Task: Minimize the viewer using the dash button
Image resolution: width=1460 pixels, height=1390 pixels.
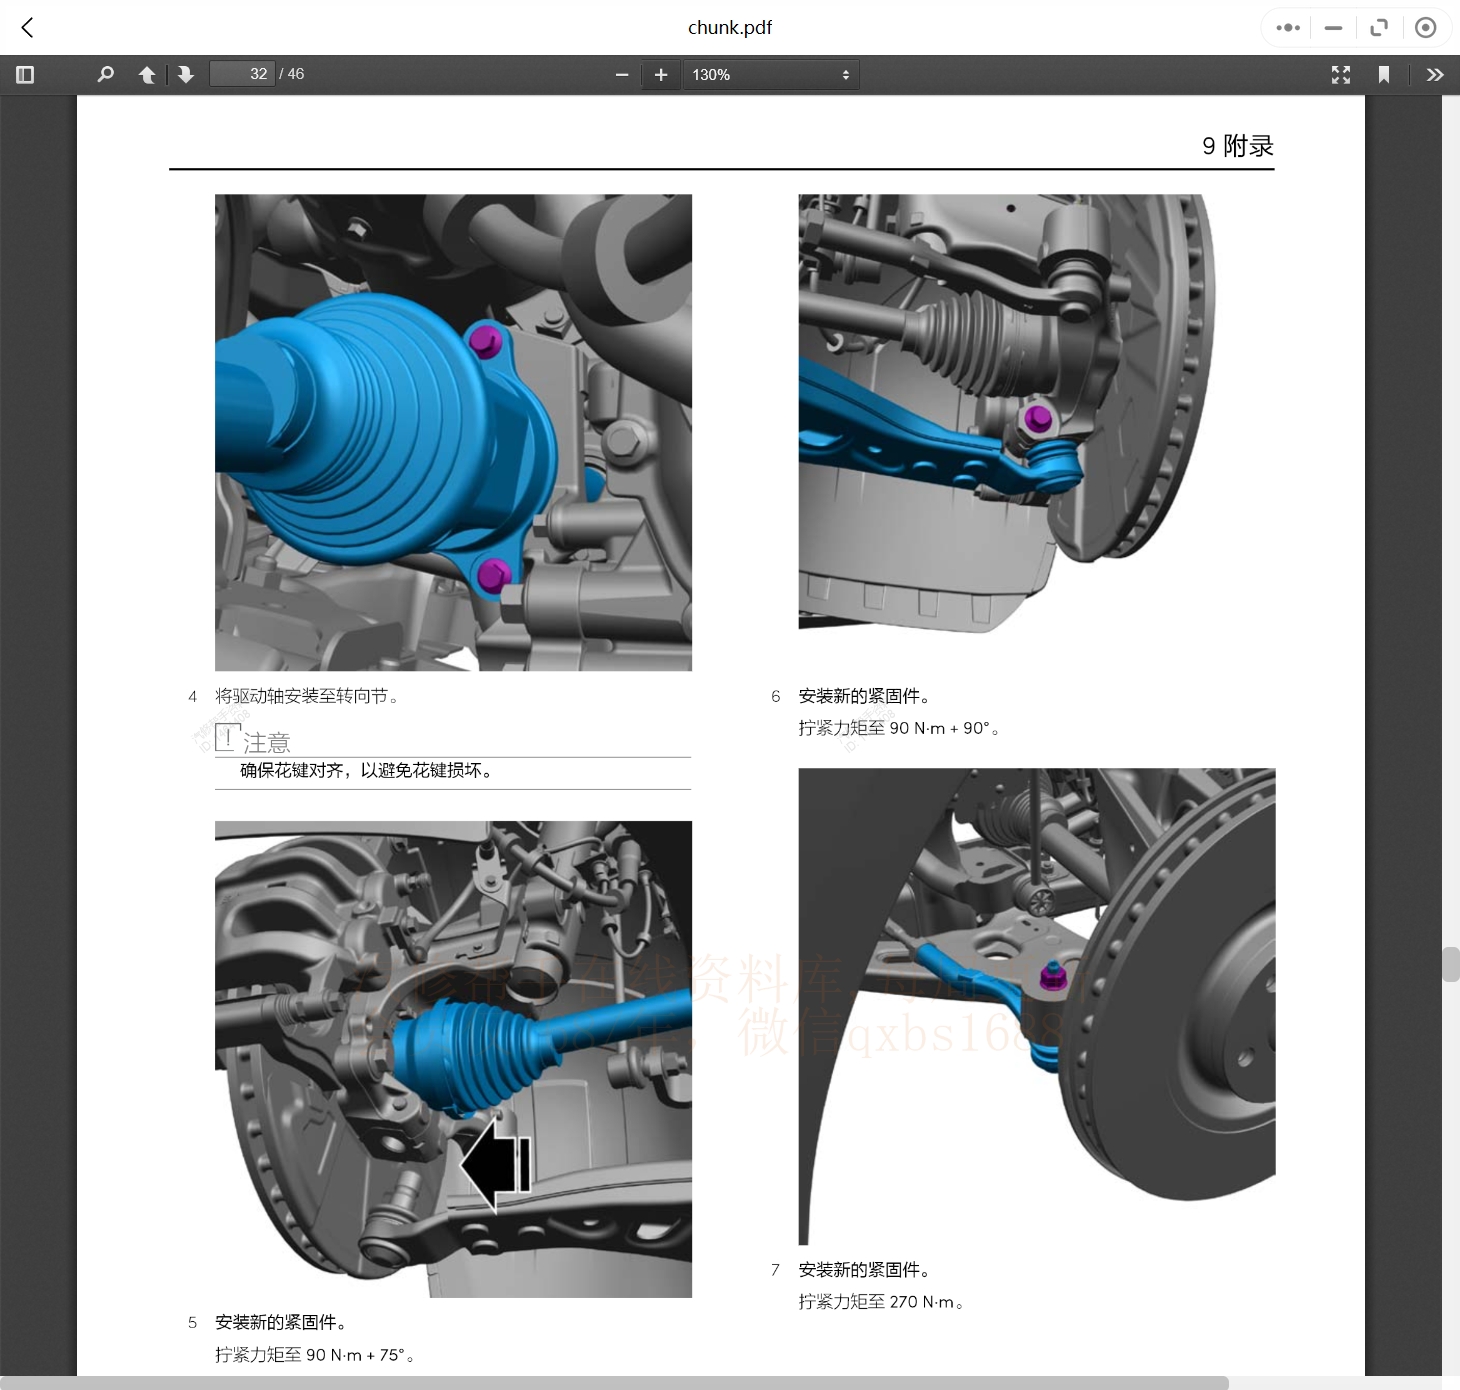Action: click(1333, 28)
